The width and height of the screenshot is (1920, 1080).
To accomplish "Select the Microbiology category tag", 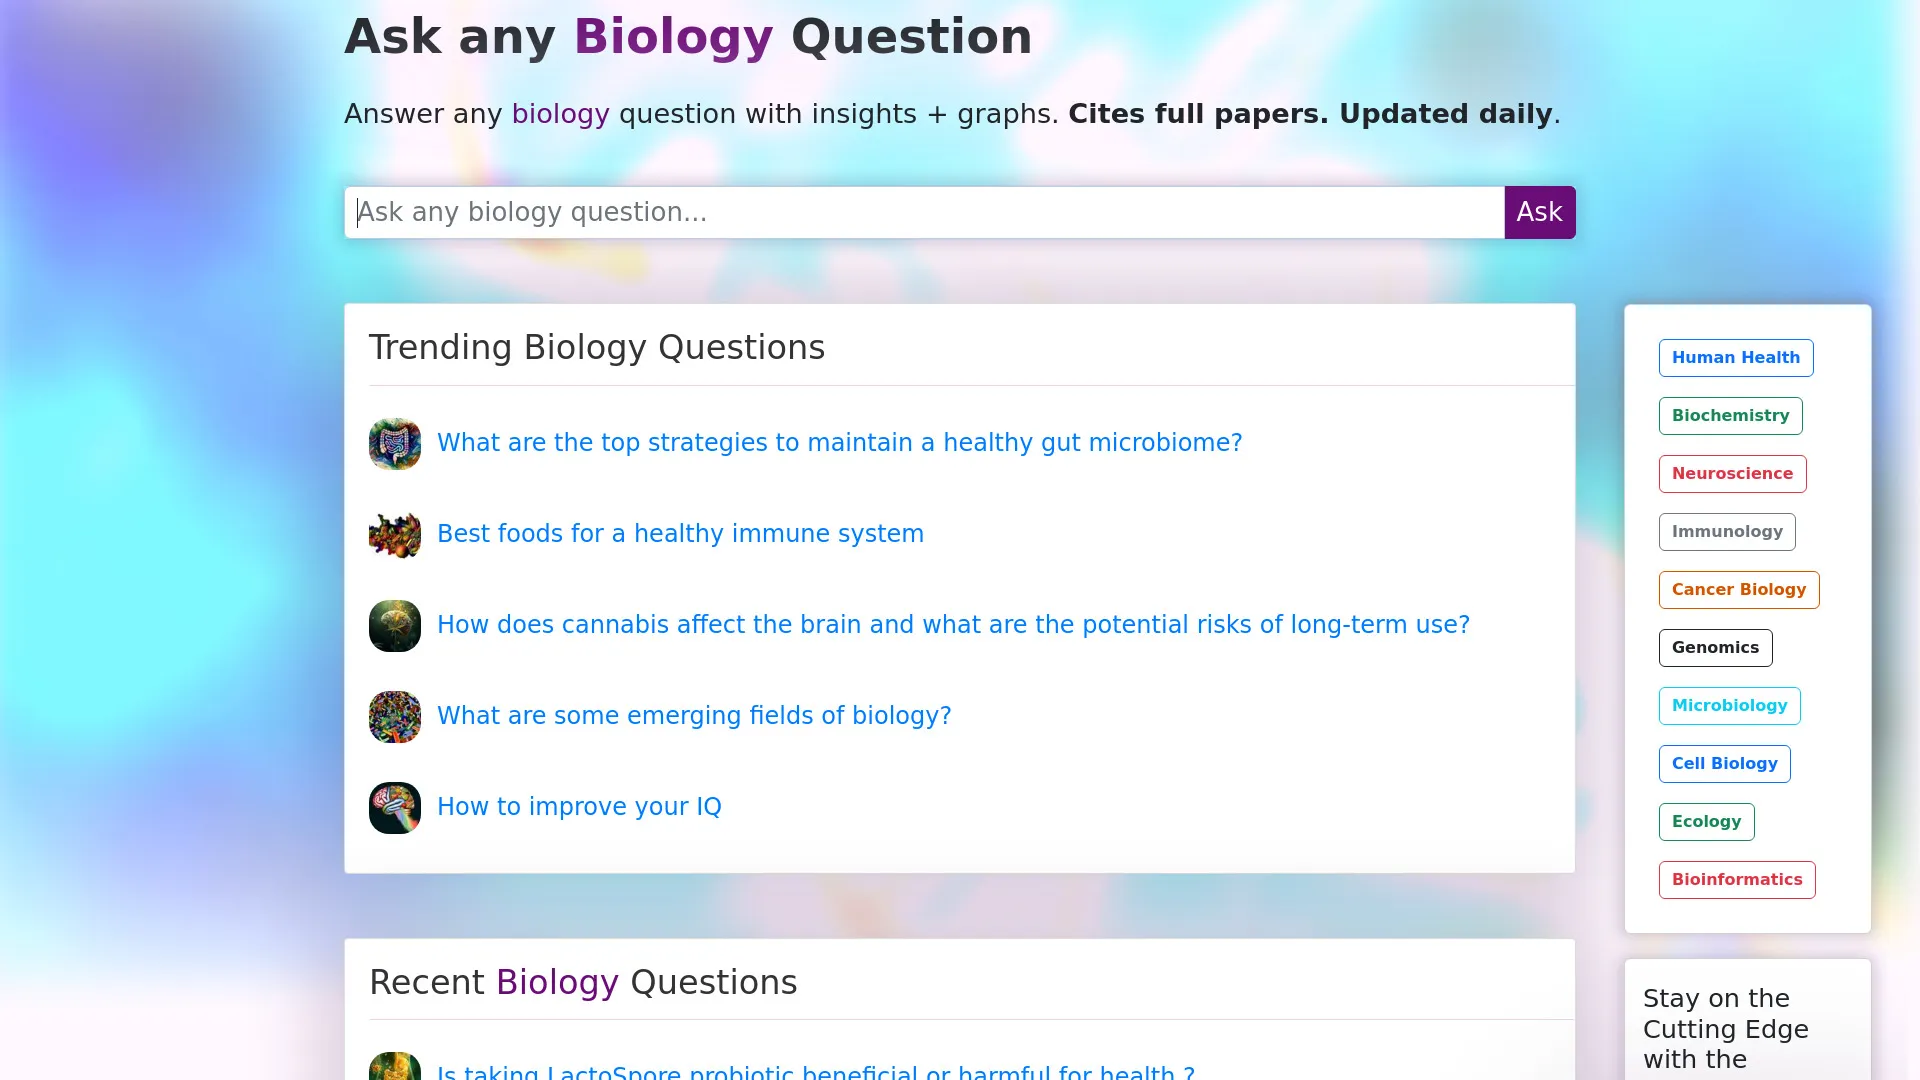I will click(1729, 705).
